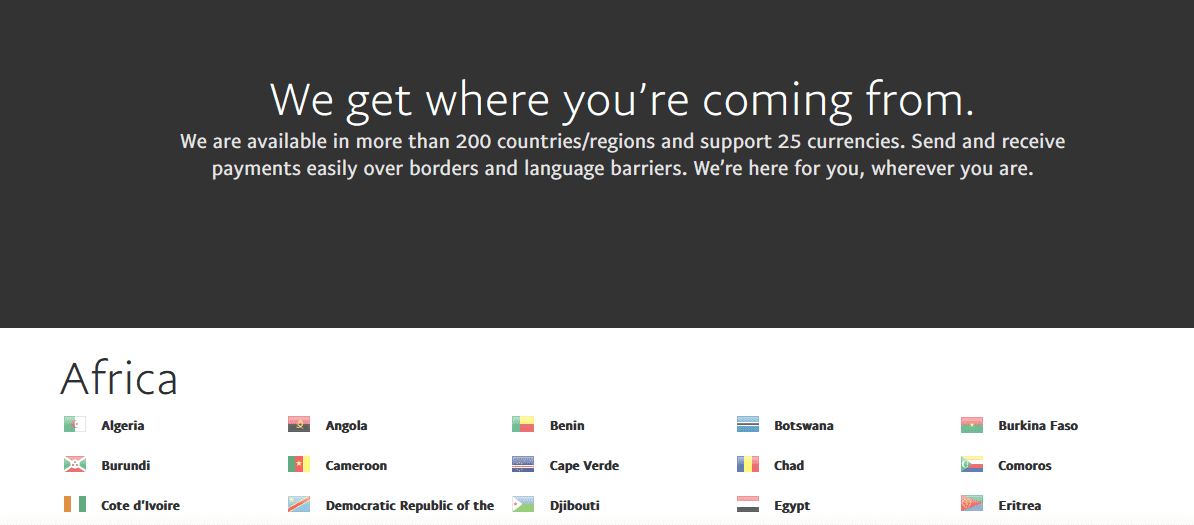Click the Botswana flag icon
The width and height of the screenshot is (1194, 525).
click(748, 425)
